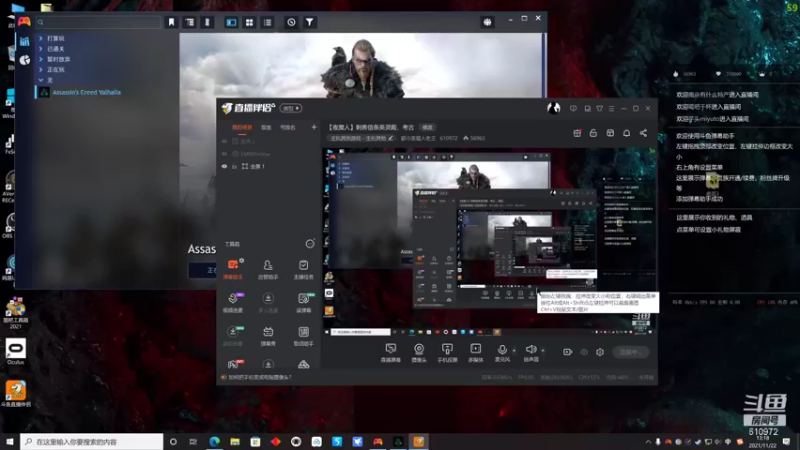Open the skin shirt icon in title bar
The image size is (800, 450).
599,109
